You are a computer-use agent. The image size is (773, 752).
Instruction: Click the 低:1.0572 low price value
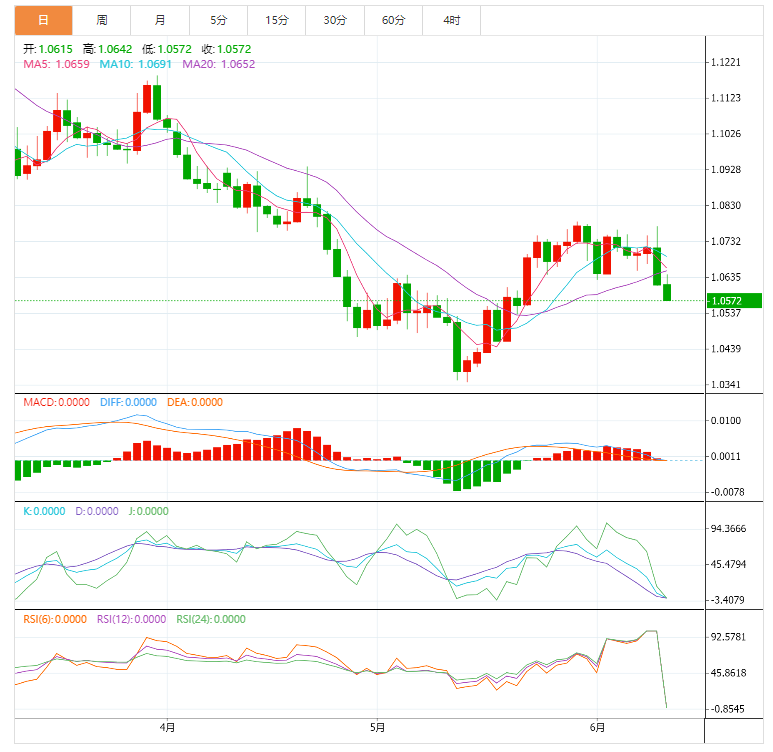167,49
